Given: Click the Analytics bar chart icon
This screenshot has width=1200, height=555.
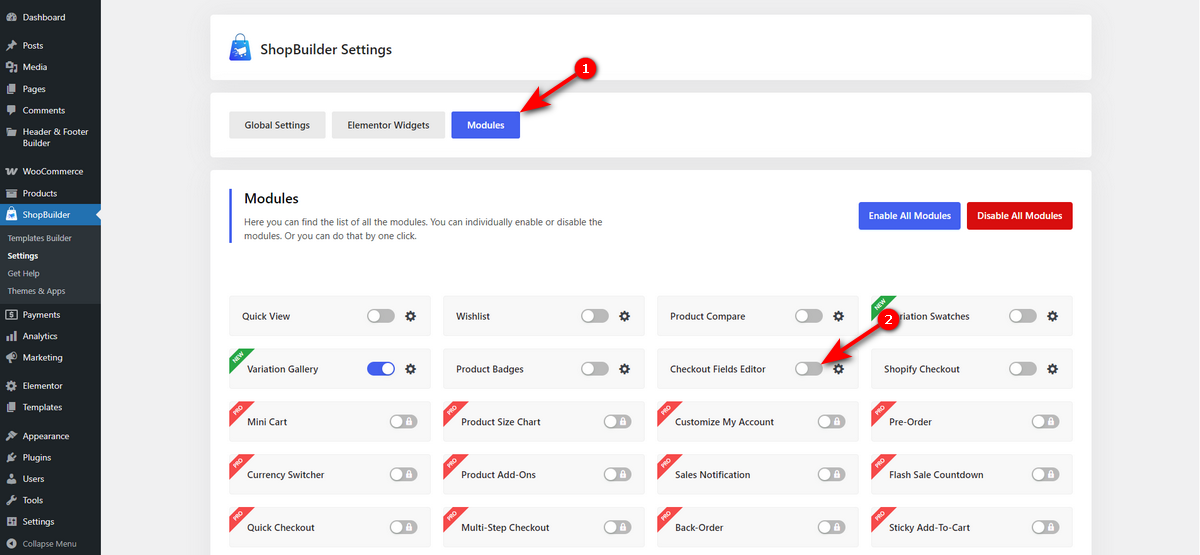Looking at the screenshot, I should pos(11,336).
